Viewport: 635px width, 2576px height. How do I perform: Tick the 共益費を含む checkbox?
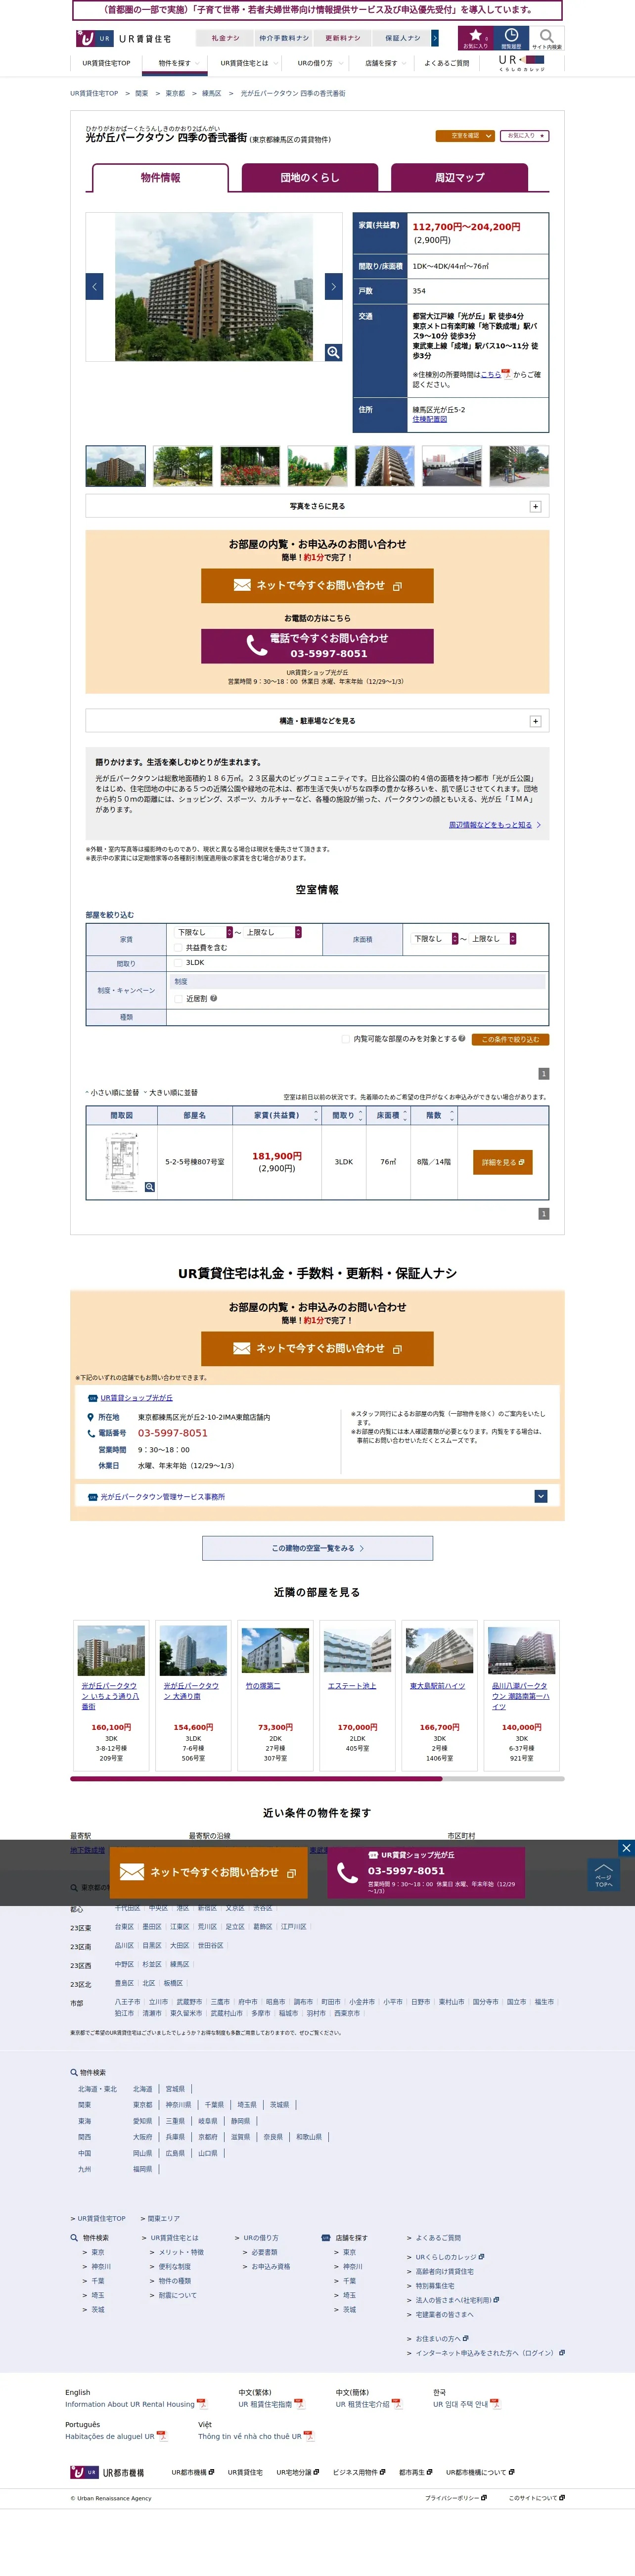(x=178, y=947)
